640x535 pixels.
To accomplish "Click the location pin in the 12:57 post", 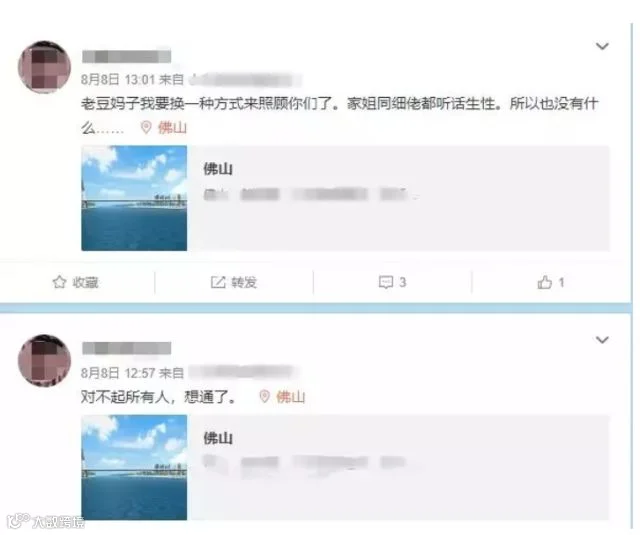I will (264, 396).
